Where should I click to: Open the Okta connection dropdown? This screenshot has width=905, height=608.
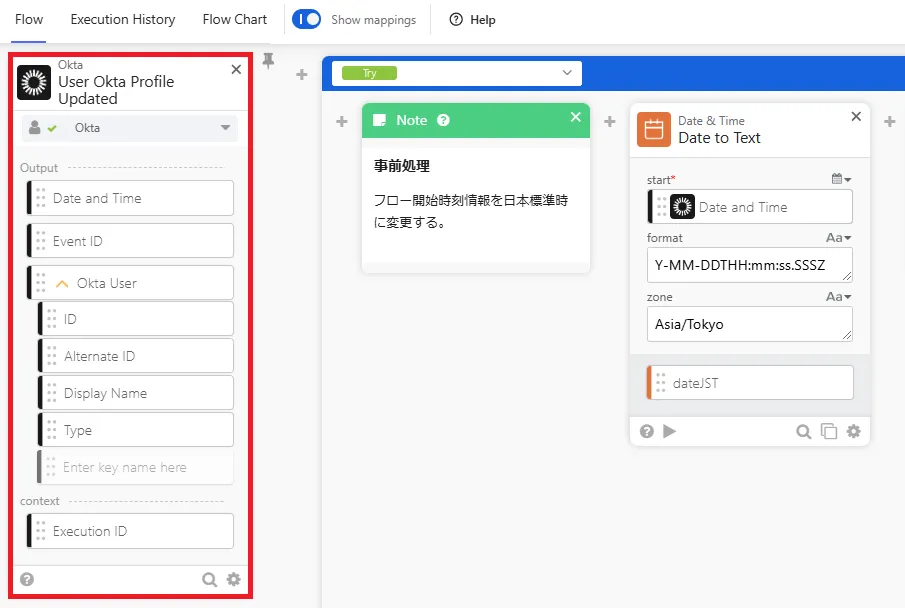pos(130,128)
